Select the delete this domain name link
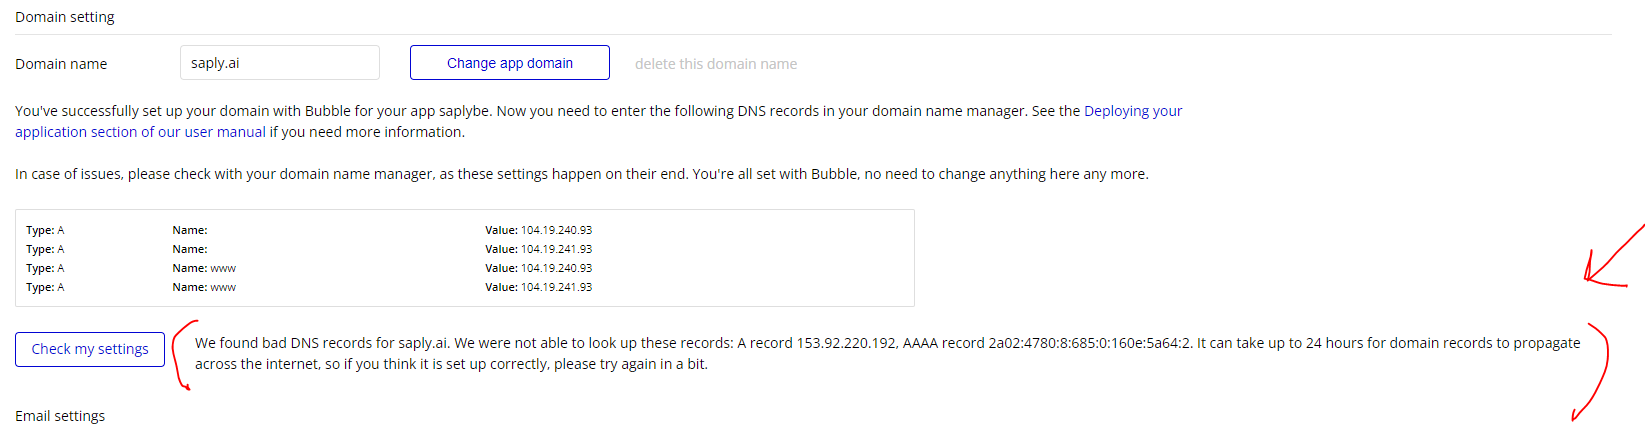1645x424 pixels. click(716, 64)
